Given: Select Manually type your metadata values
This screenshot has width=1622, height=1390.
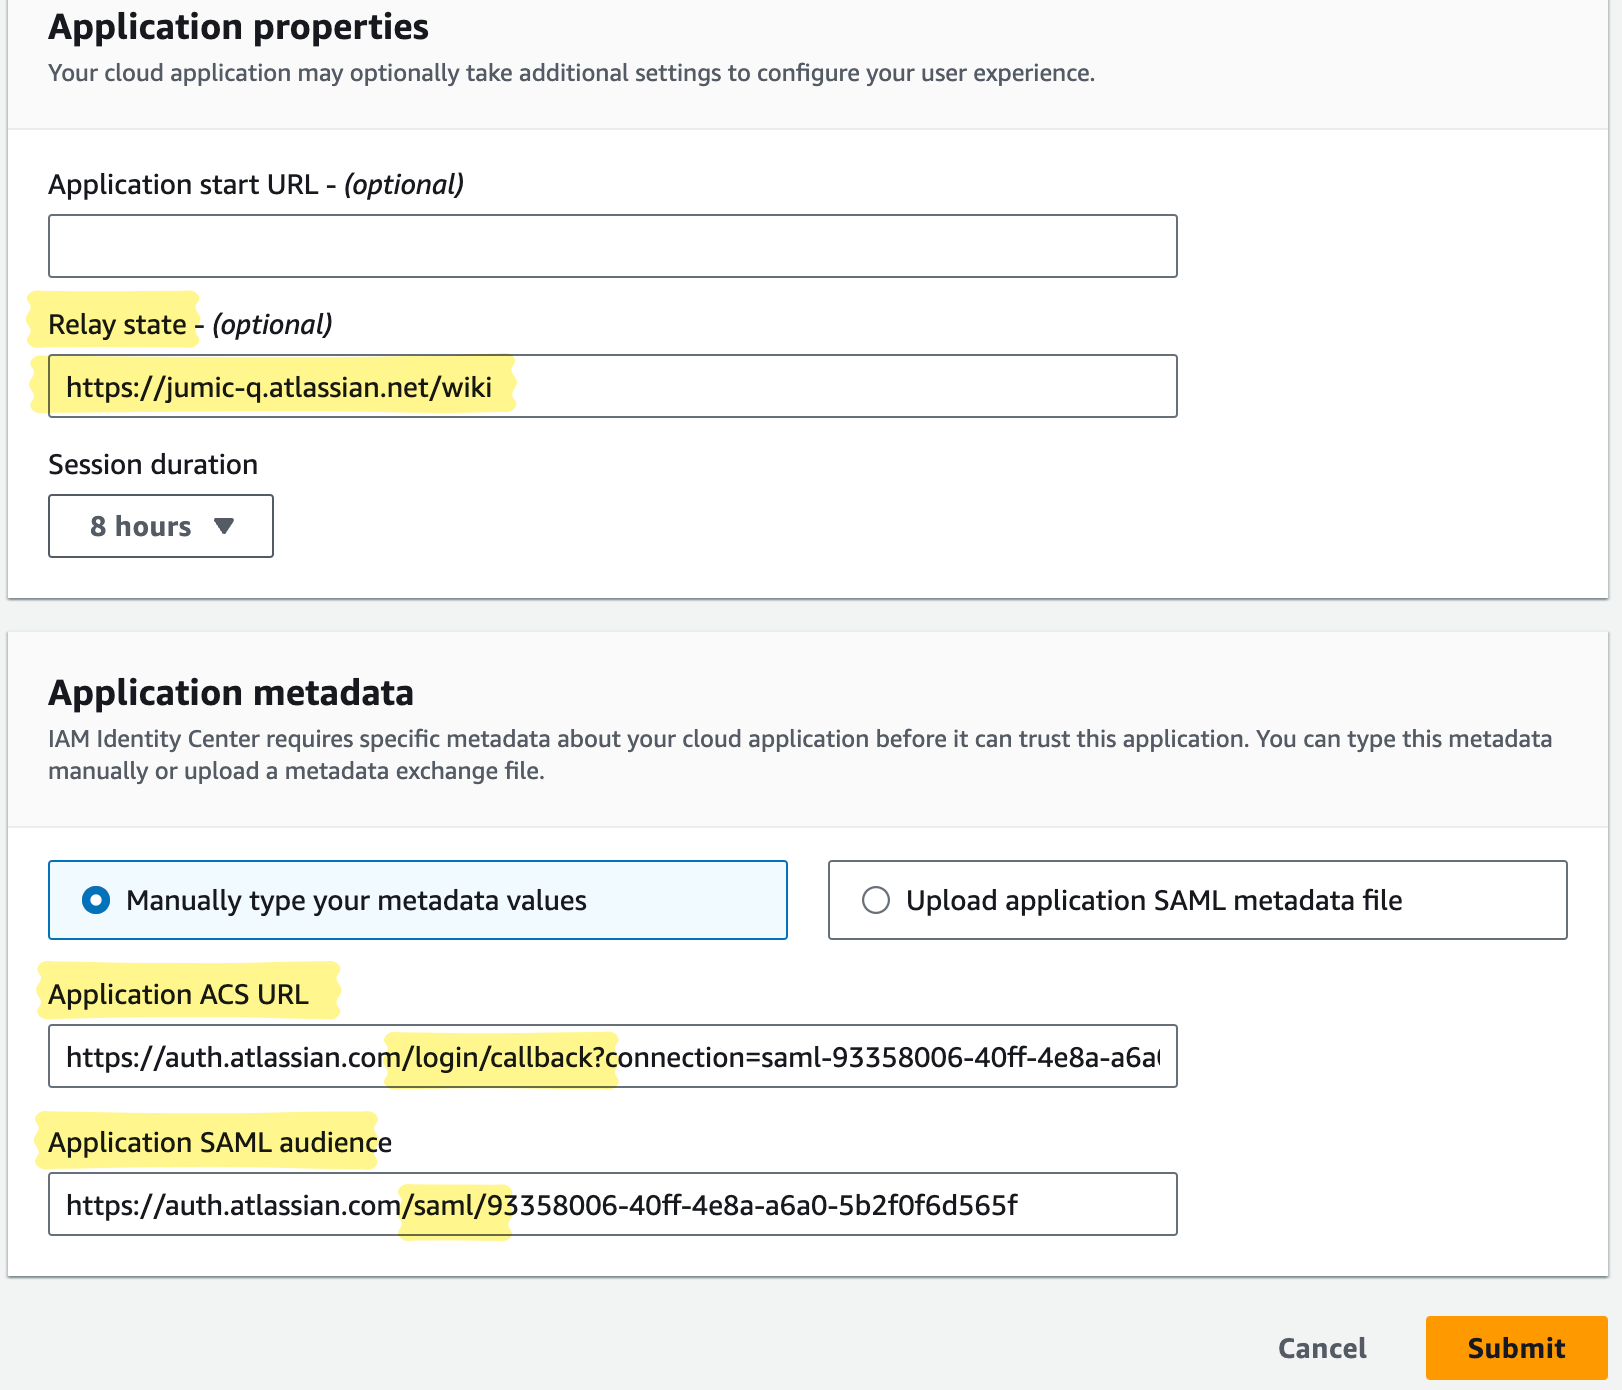Looking at the screenshot, I should click(95, 900).
